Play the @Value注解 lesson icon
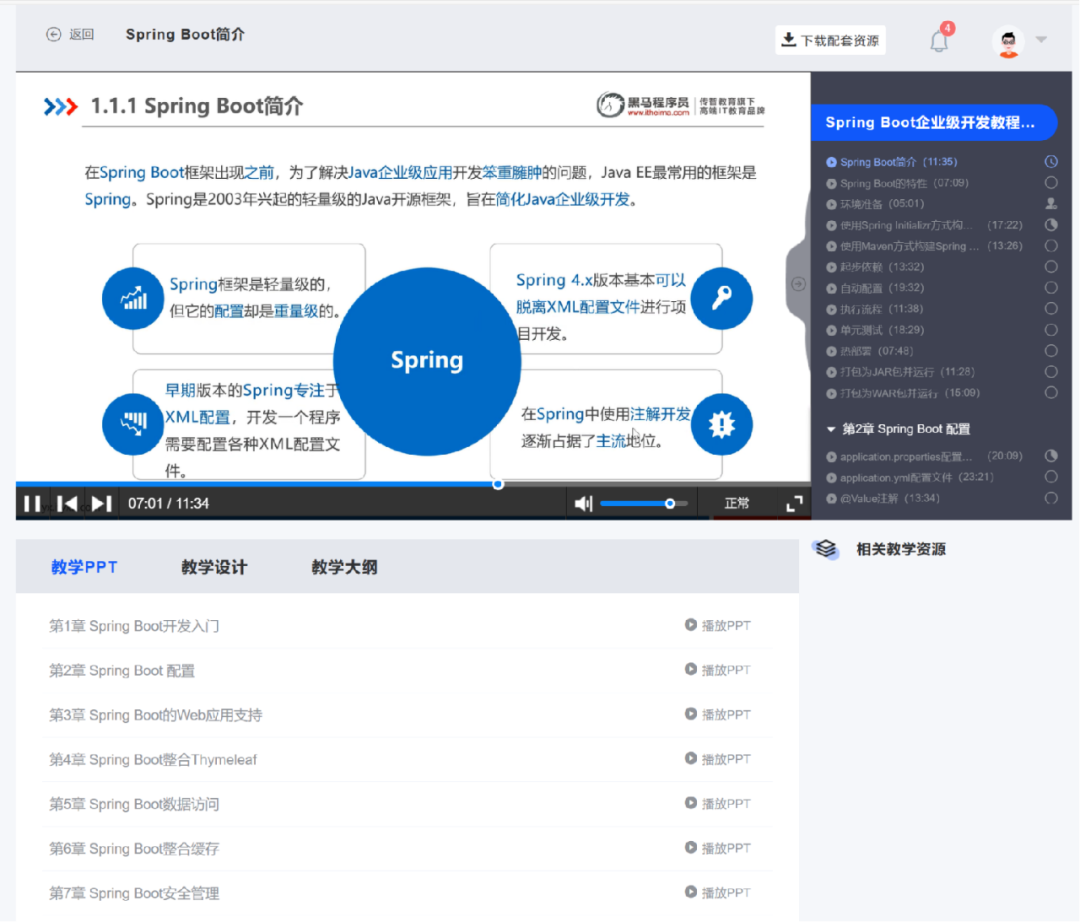The height and width of the screenshot is (922, 1080). click(x=831, y=499)
